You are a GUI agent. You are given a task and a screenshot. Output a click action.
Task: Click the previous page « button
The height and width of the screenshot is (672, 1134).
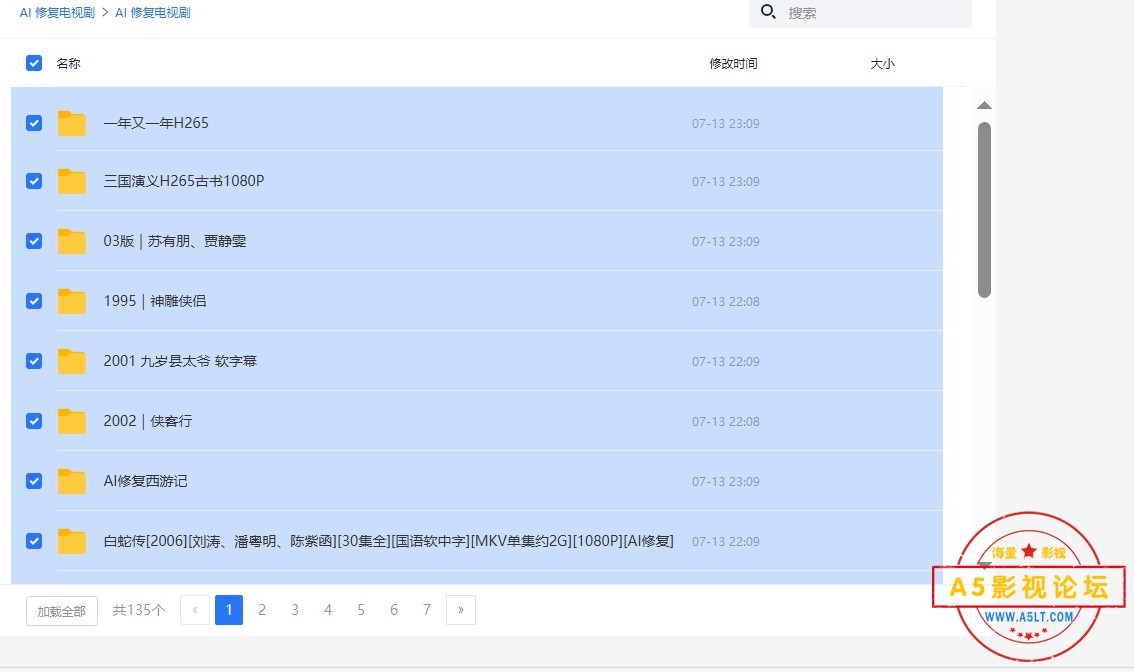point(195,610)
